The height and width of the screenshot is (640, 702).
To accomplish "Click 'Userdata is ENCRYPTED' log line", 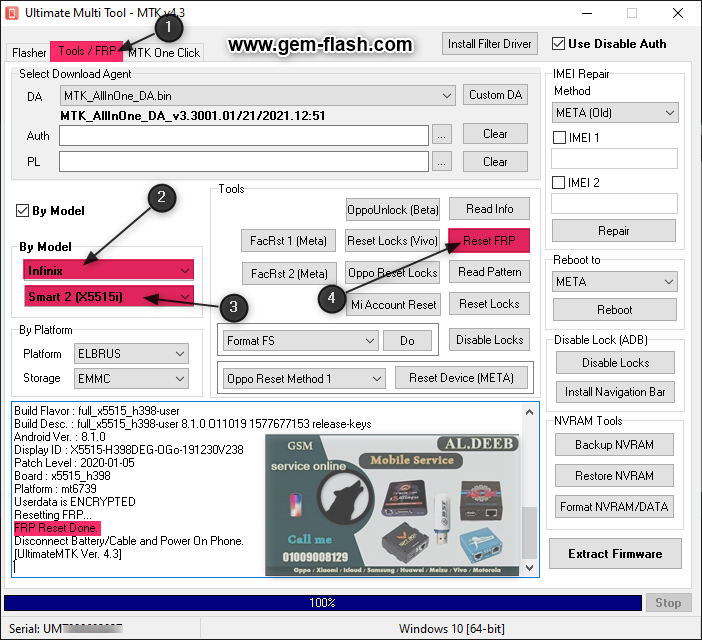I will 74,502.
